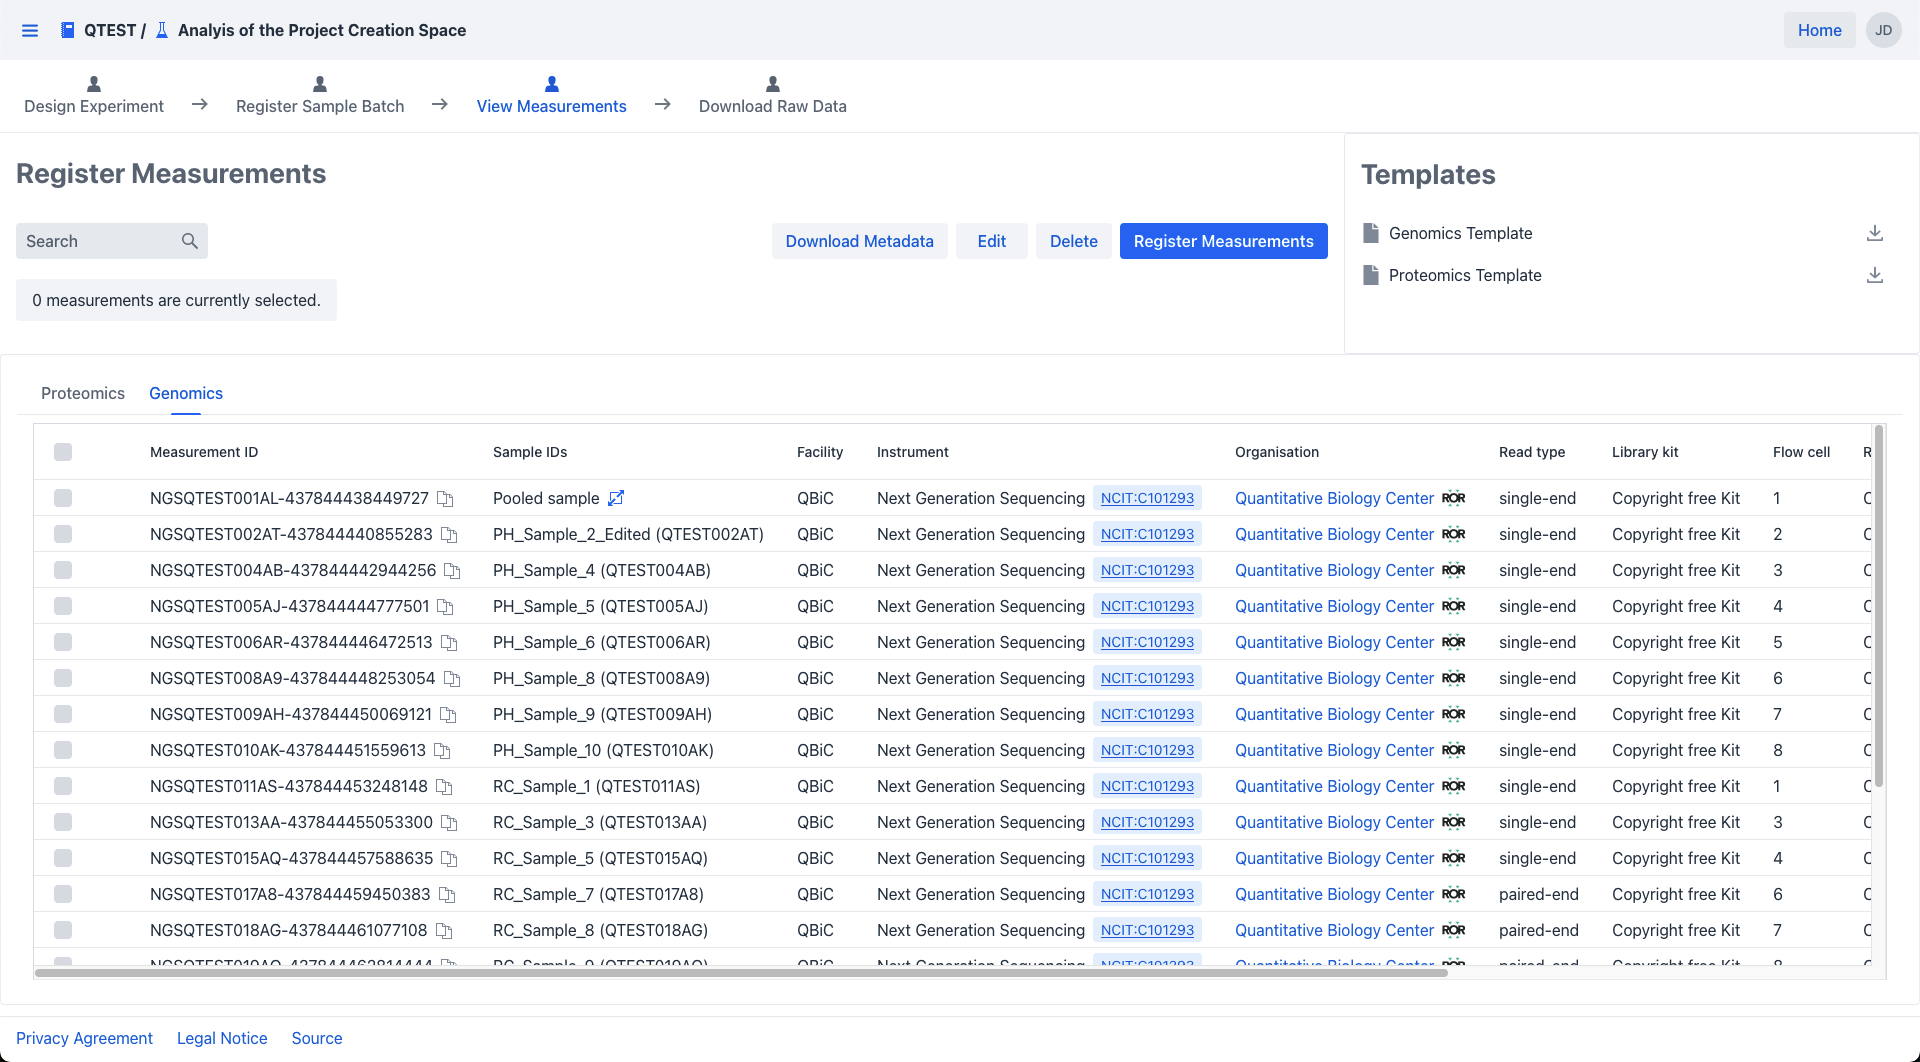Switch to the Proteomics tab
Image resolution: width=1920 pixels, height=1062 pixels.
(83, 393)
